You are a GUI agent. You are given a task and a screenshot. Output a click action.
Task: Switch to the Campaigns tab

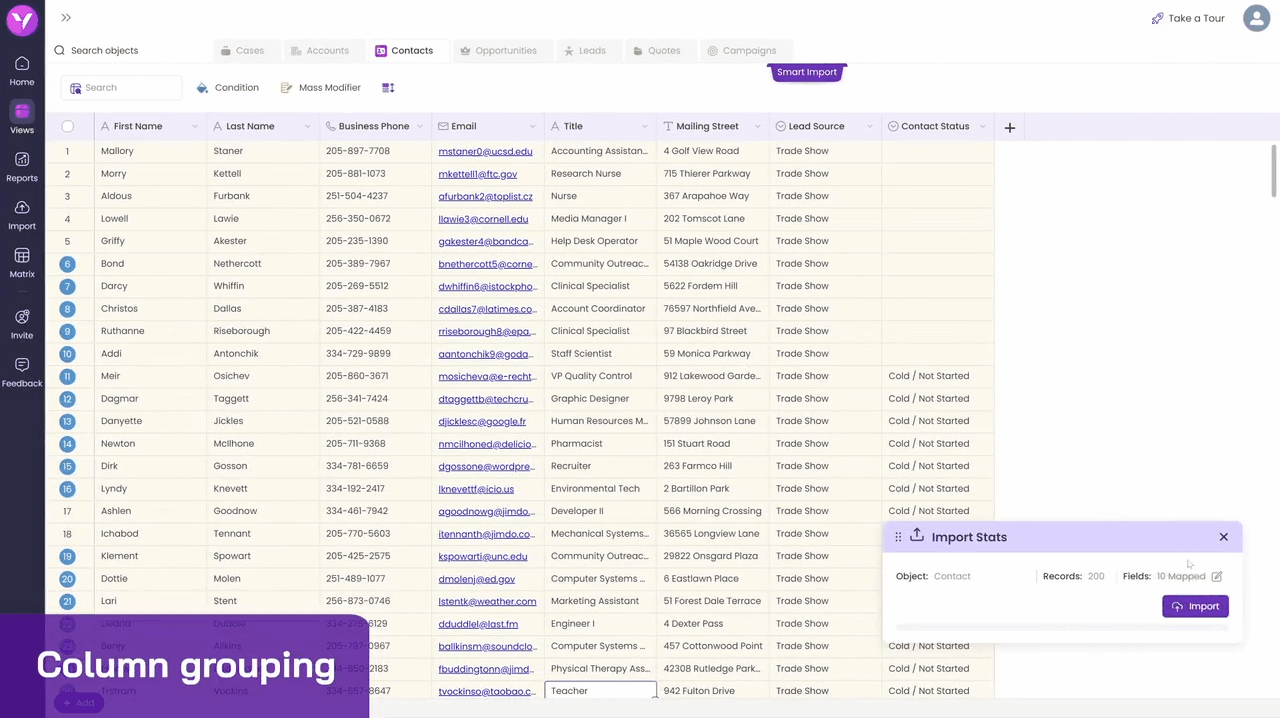click(x=741, y=50)
